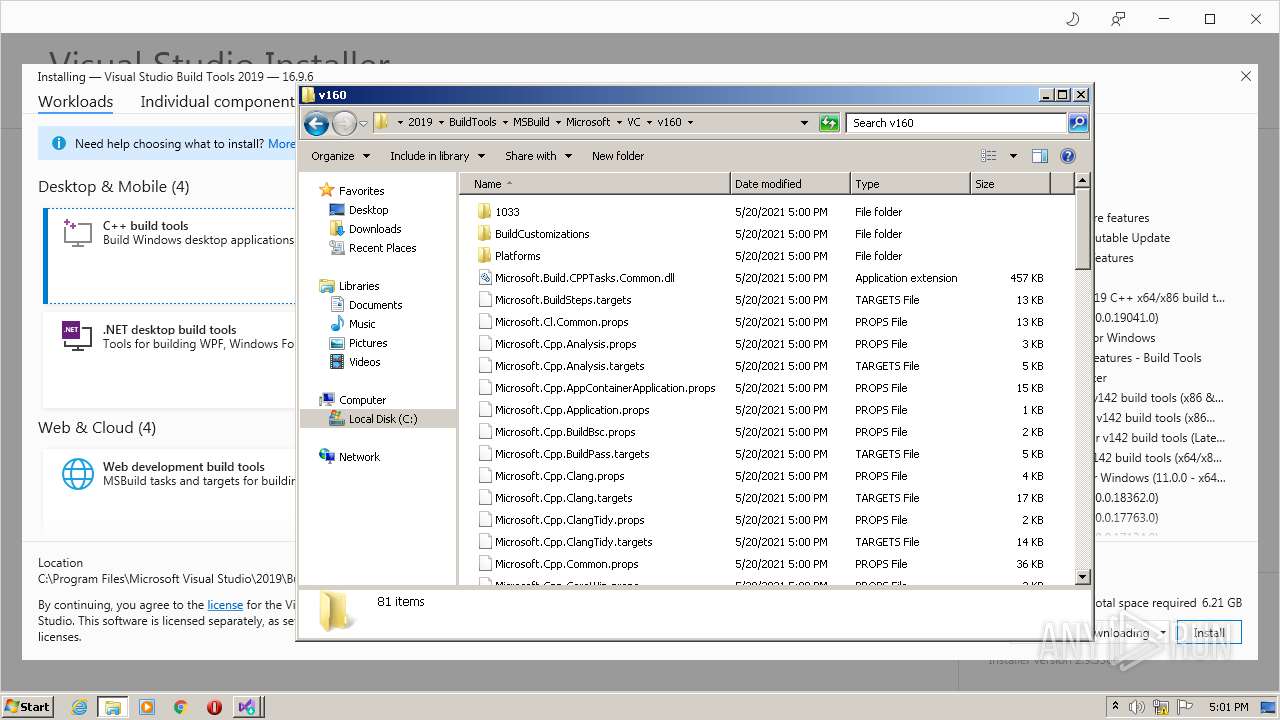The height and width of the screenshot is (720, 1280).
Task: Select Libraries in the navigation pane
Action: [359, 286]
